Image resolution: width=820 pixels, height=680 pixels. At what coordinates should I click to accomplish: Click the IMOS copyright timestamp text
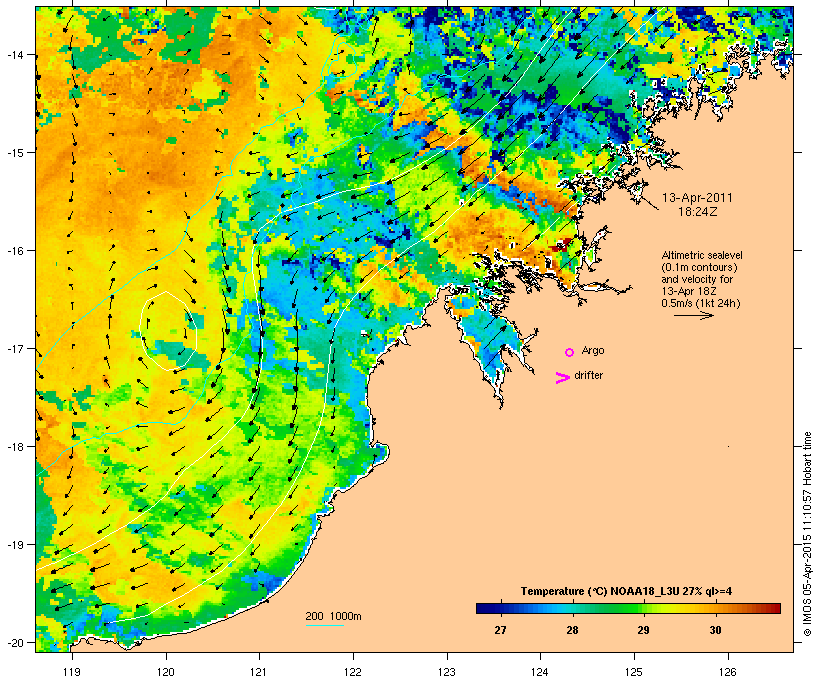click(807, 534)
